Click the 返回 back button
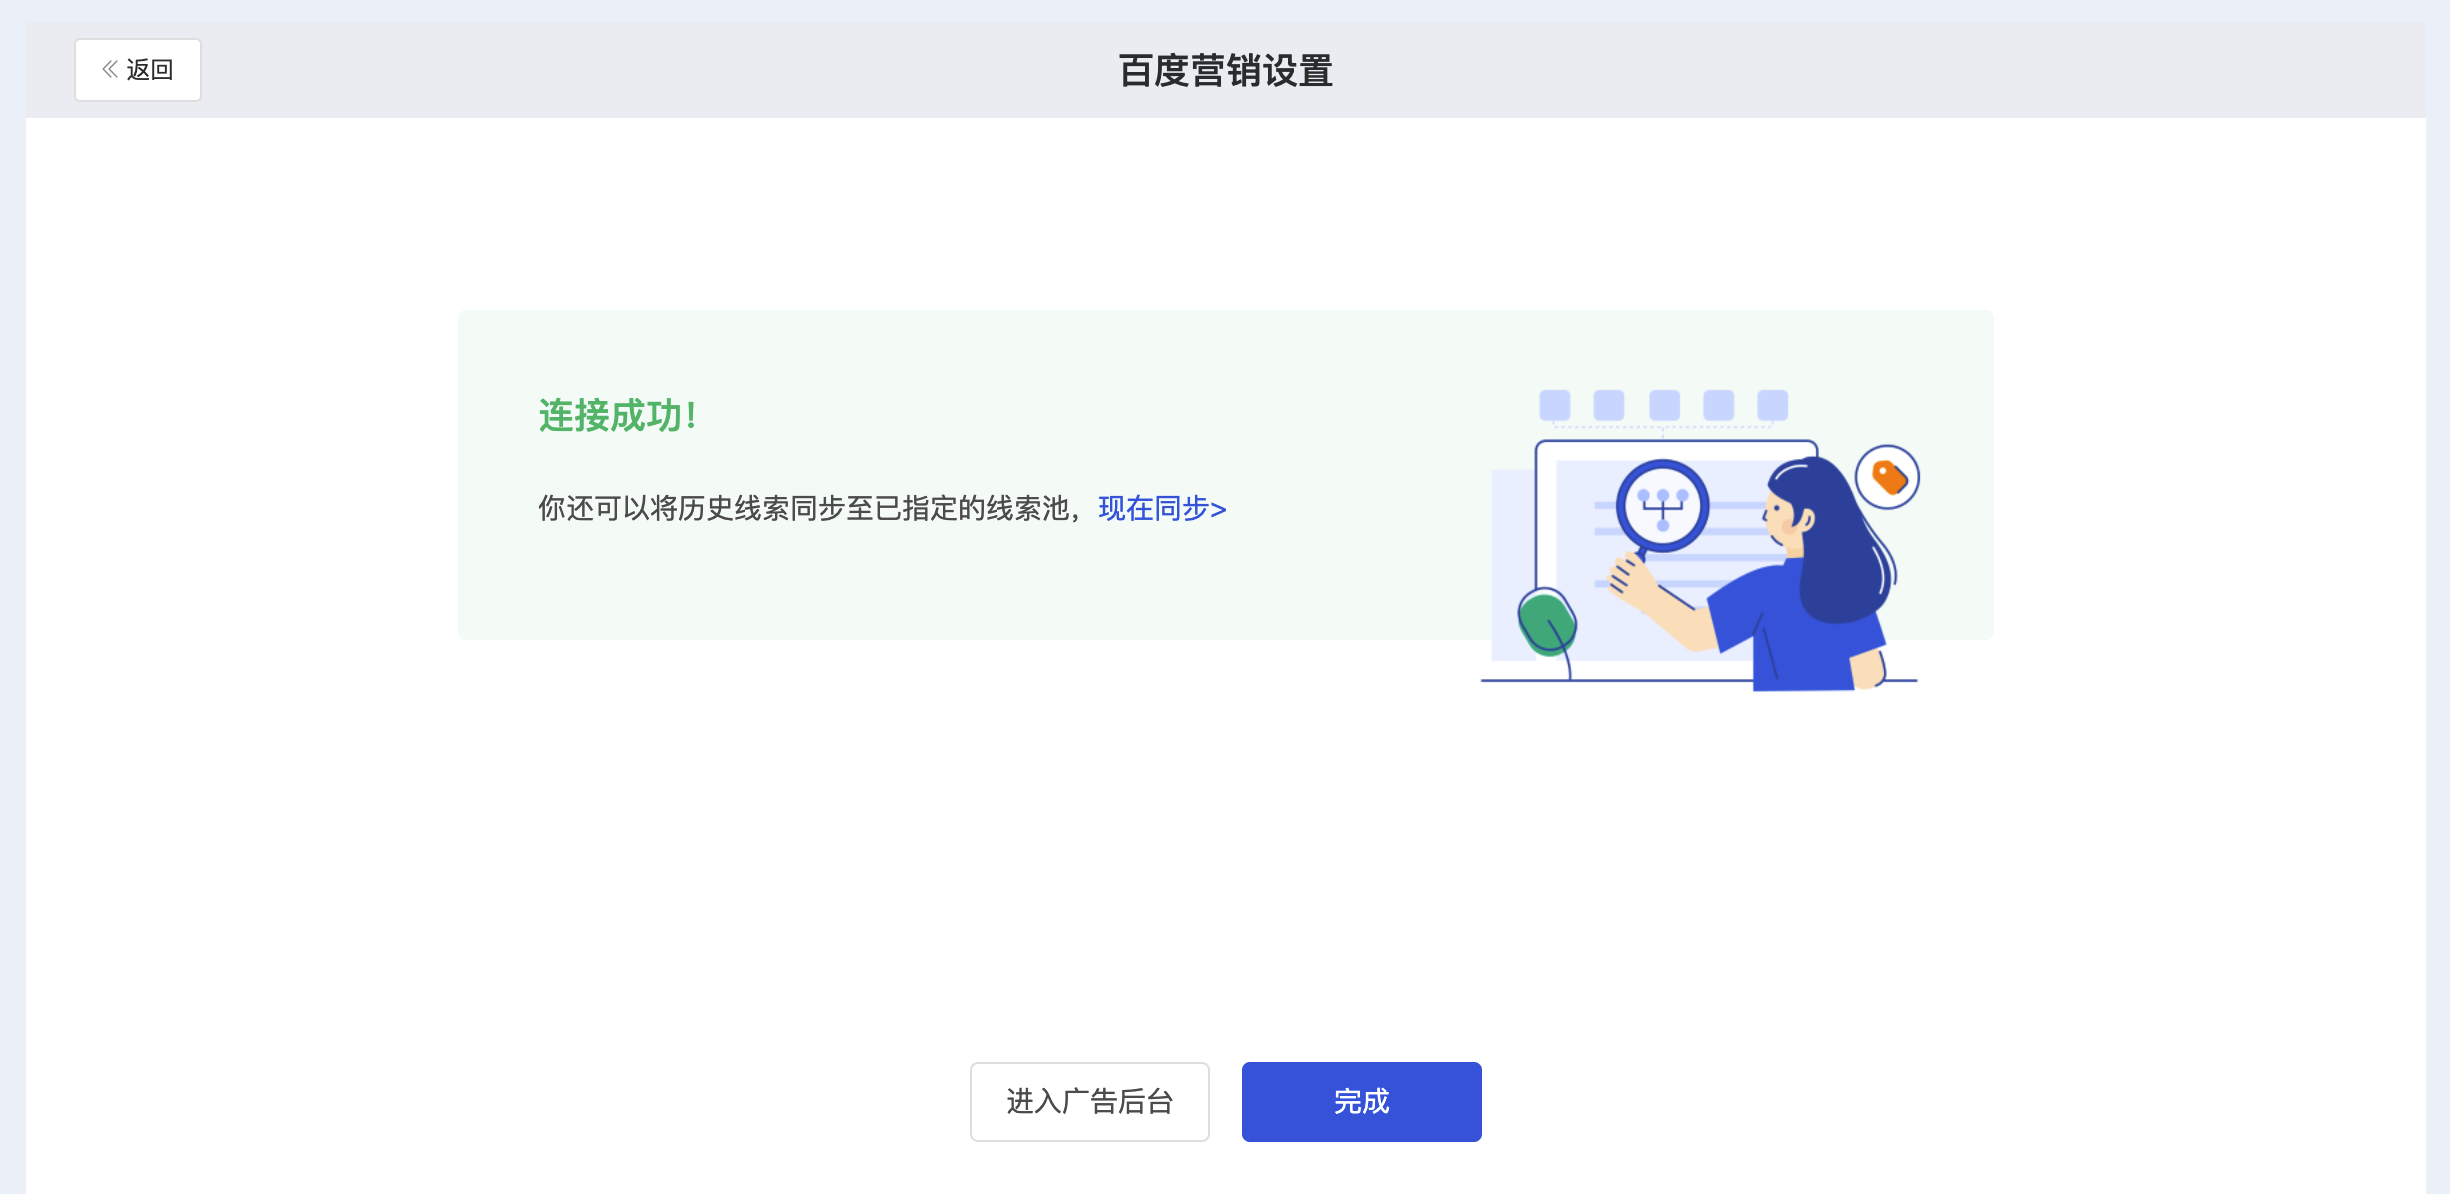Viewport: 2450px width, 1194px height. pyautogui.click(x=138, y=70)
